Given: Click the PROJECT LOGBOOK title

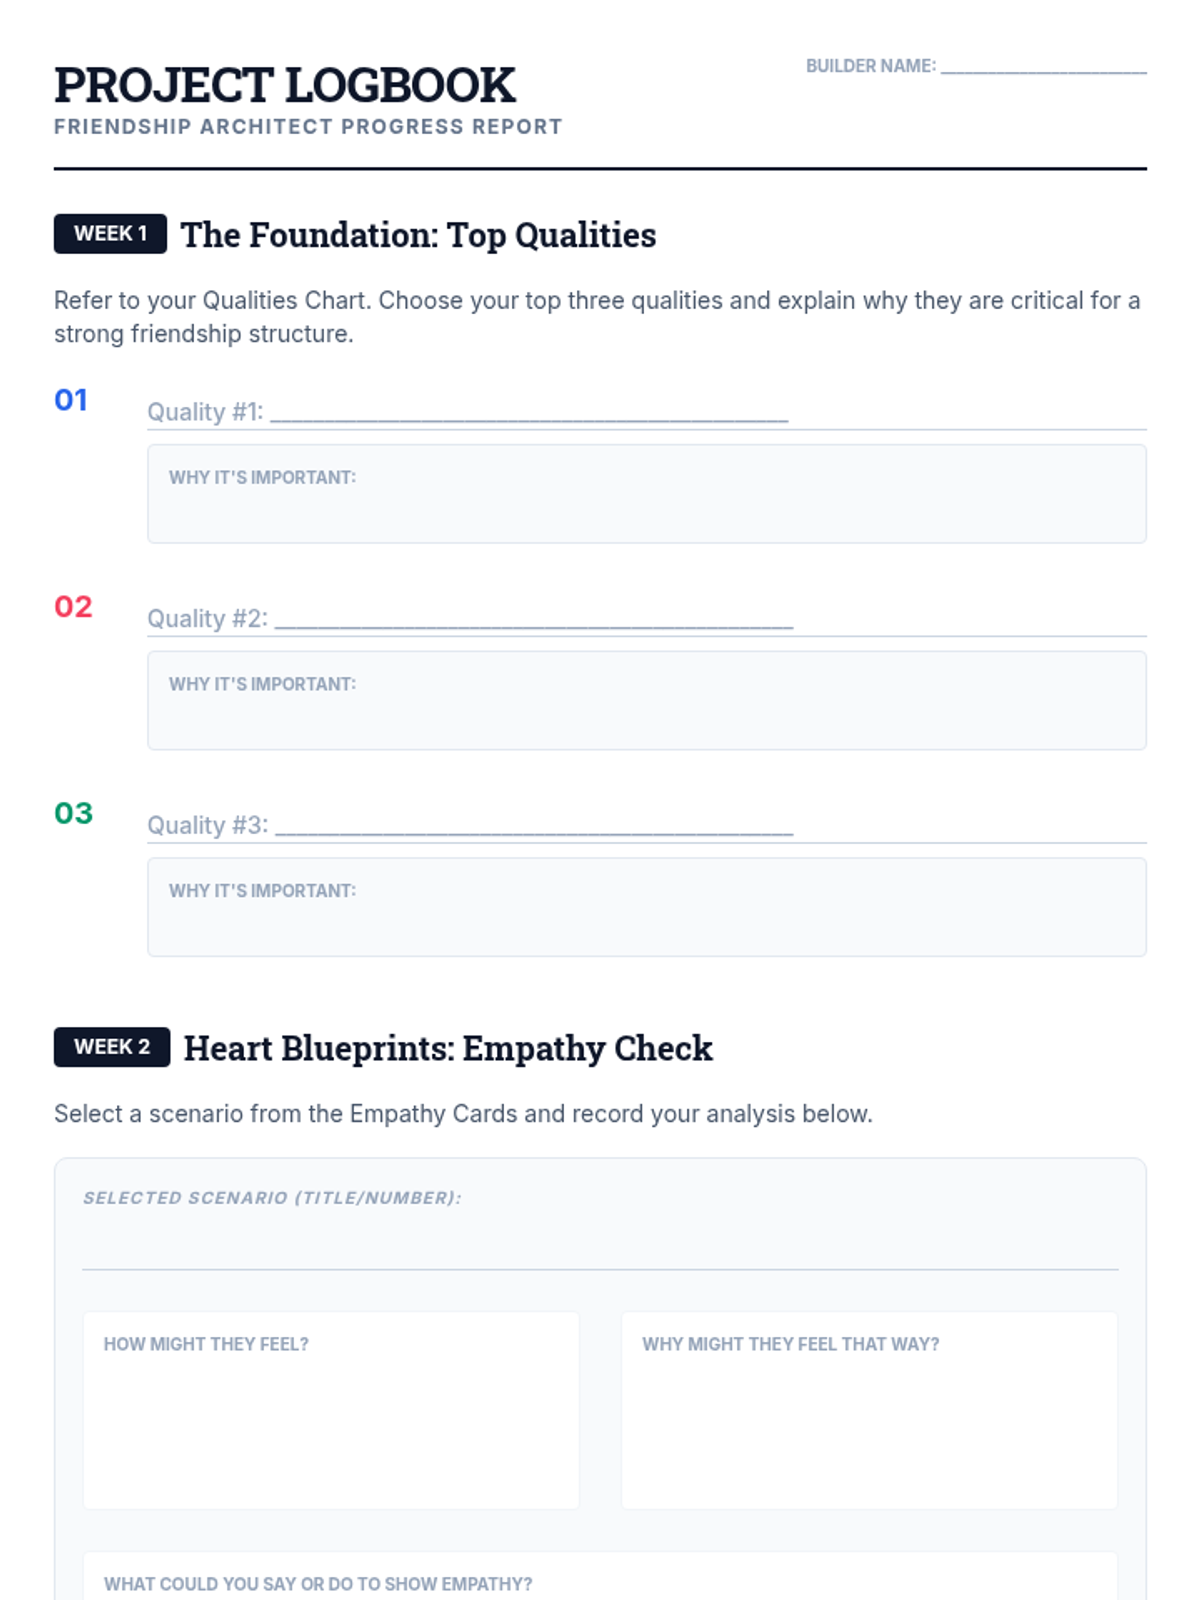Looking at the screenshot, I should point(285,85).
